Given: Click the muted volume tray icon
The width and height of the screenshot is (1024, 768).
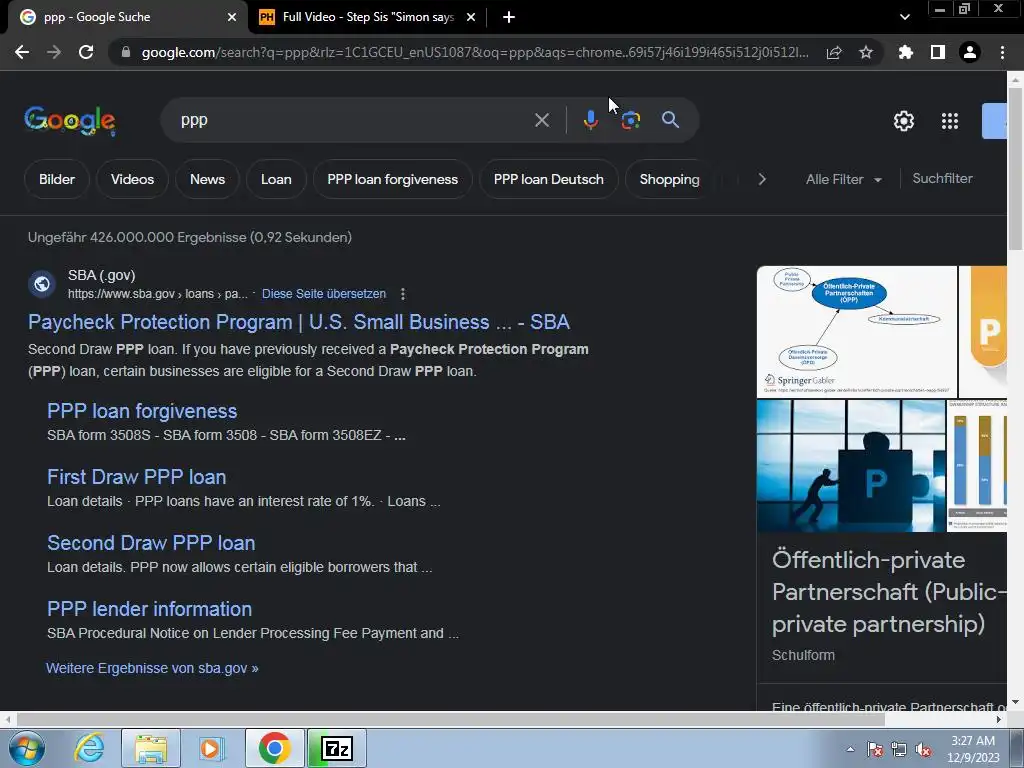Looking at the screenshot, I should click(x=923, y=750).
